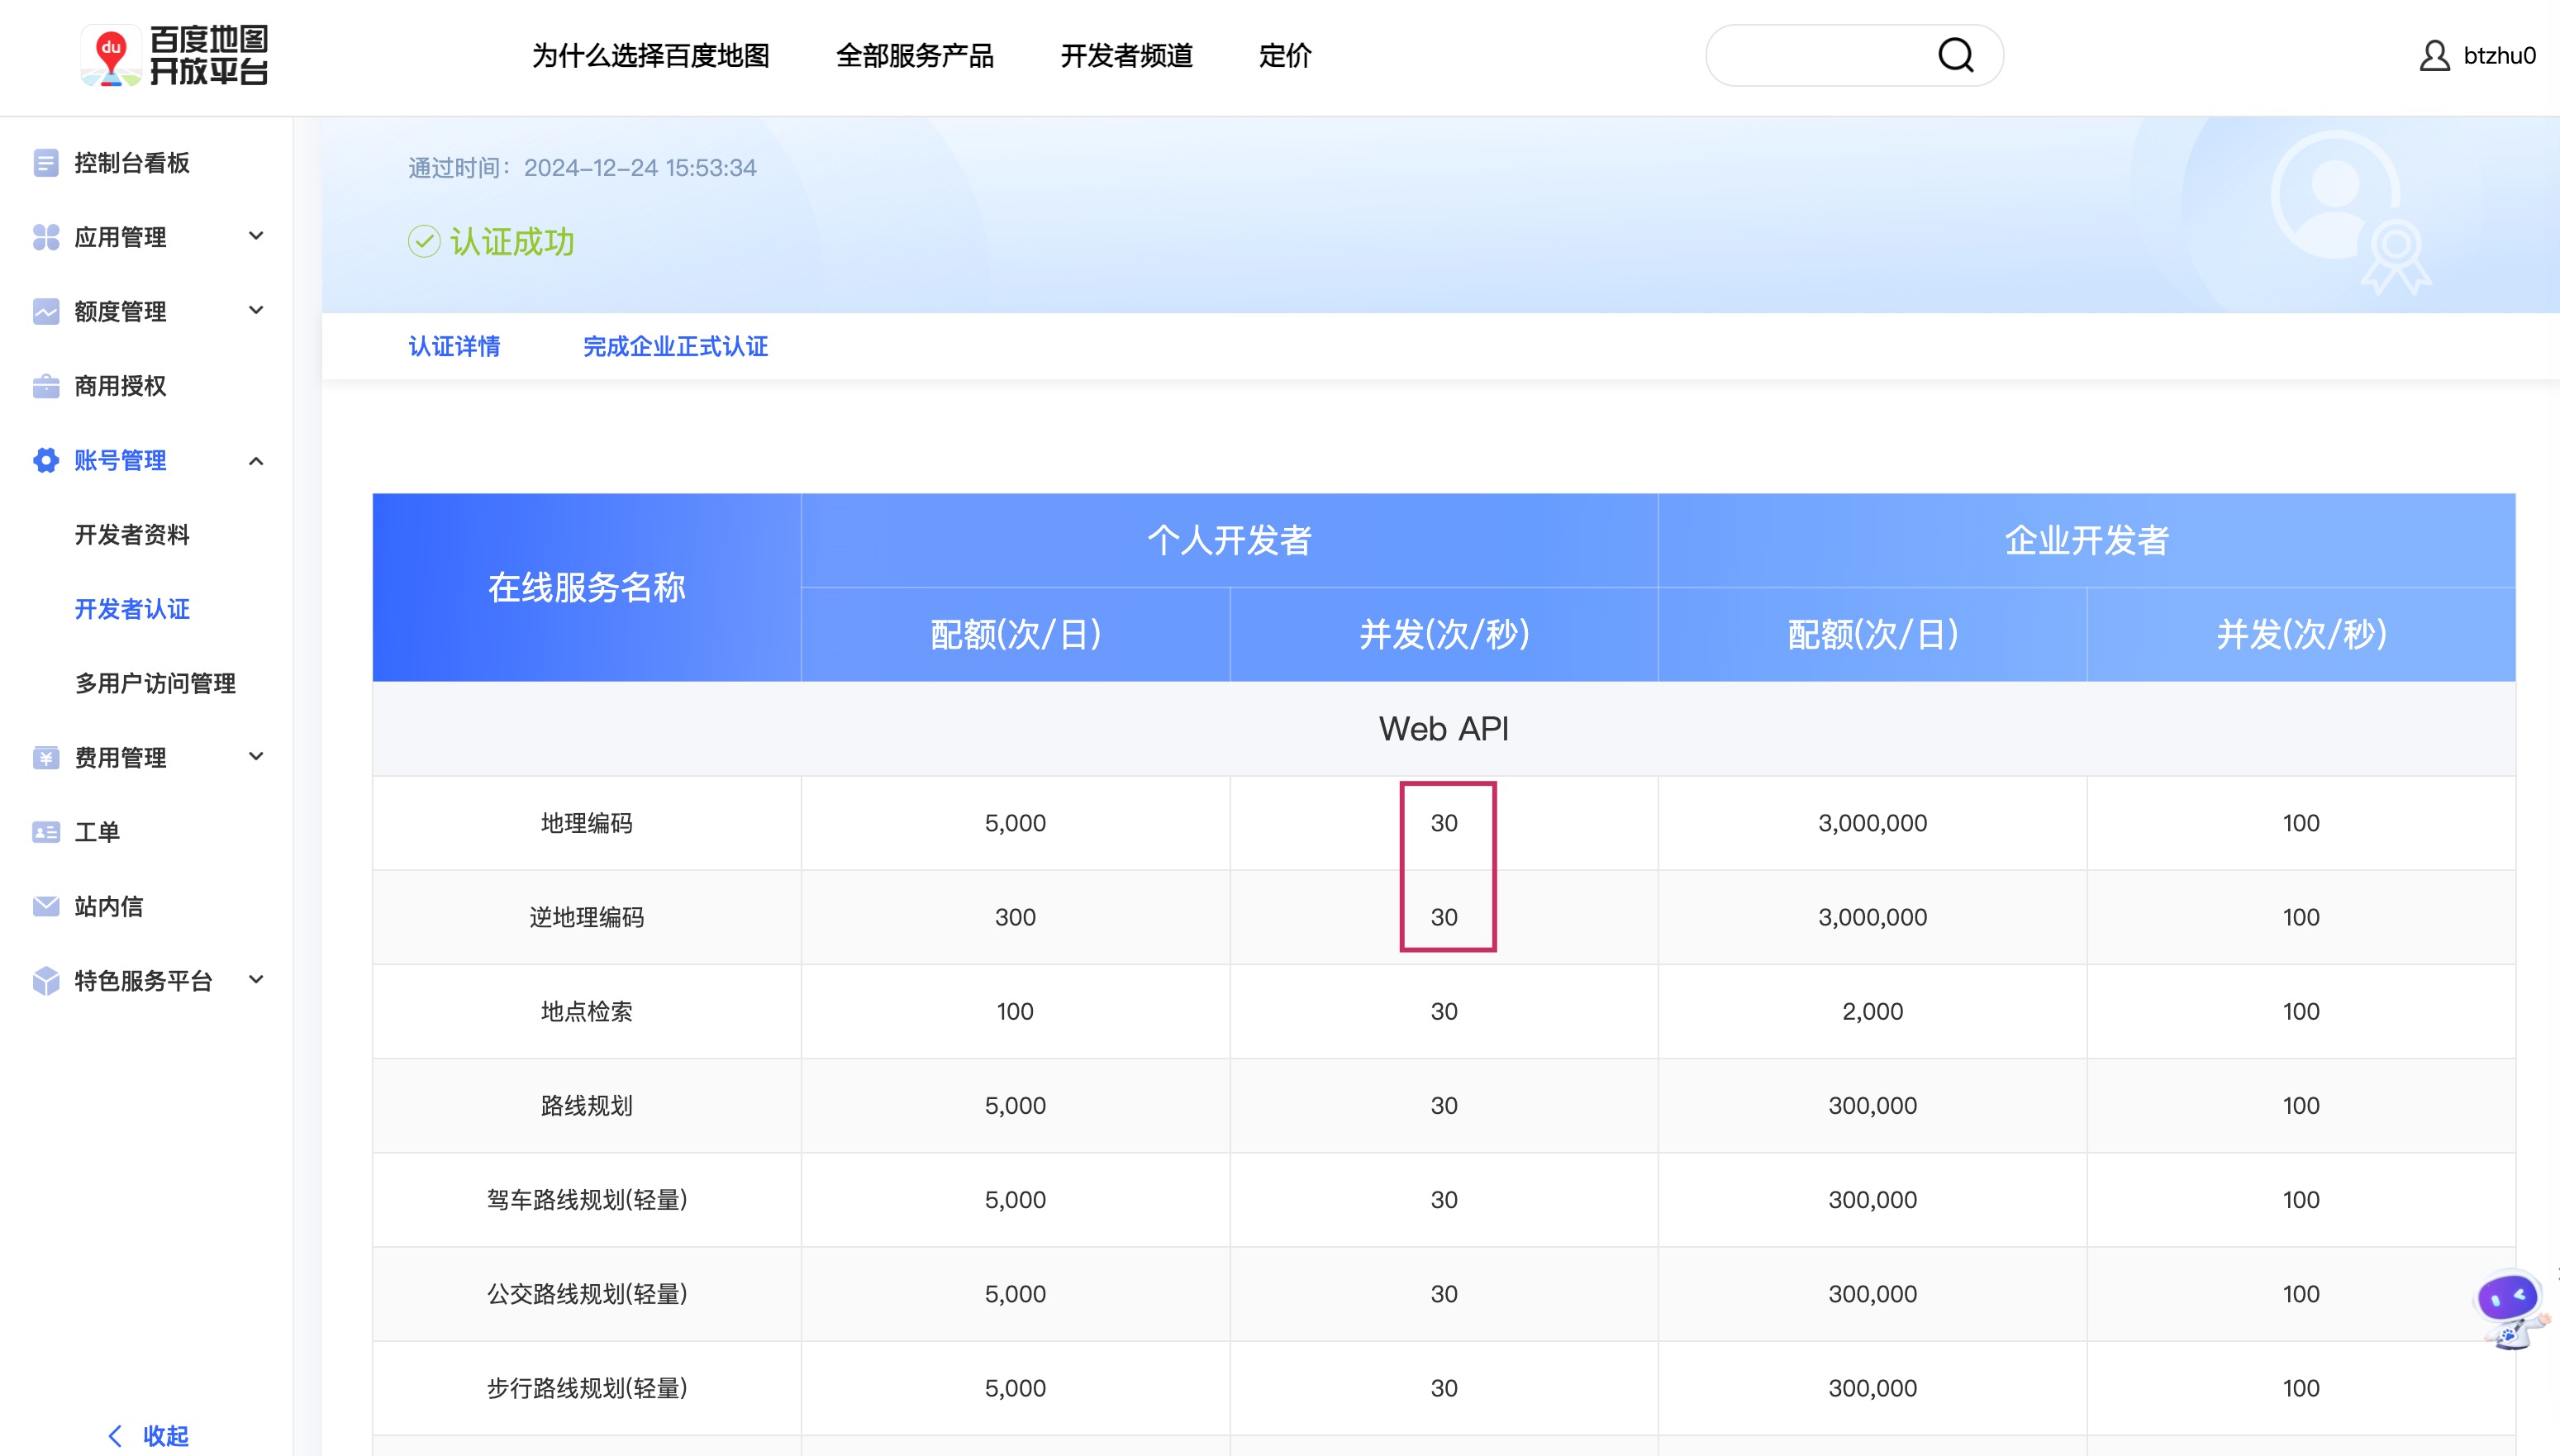Expand the 特色服务平台 menu chevron

[256, 979]
